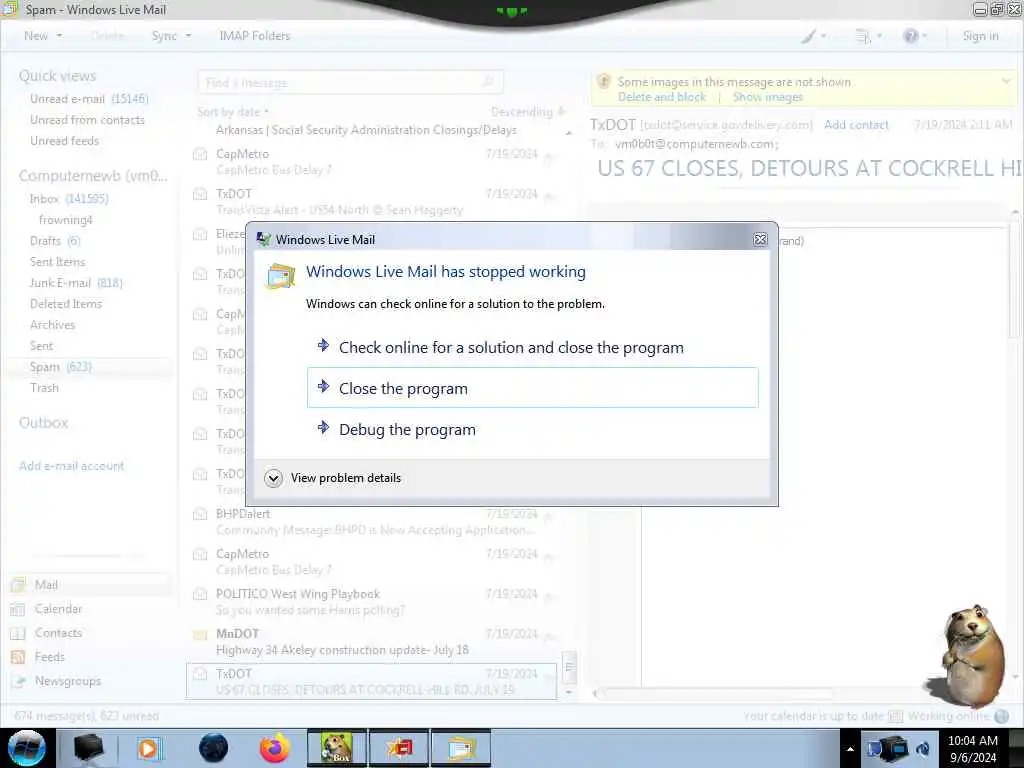Switch to Mail view icon
Image resolution: width=1024 pixels, height=768 pixels.
[x=18, y=584]
